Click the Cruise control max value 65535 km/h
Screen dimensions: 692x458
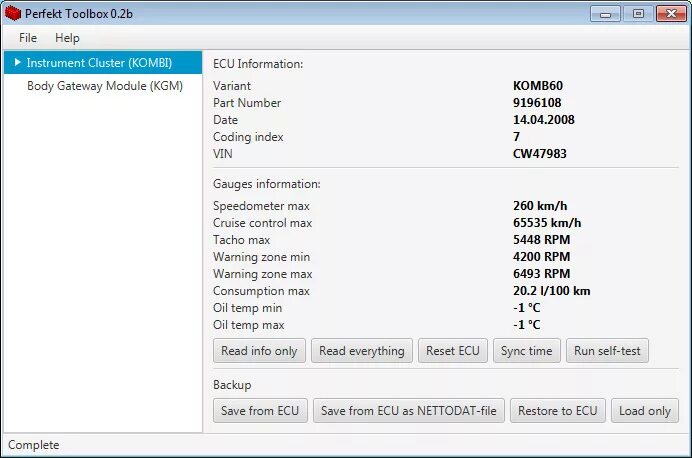[547, 223]
